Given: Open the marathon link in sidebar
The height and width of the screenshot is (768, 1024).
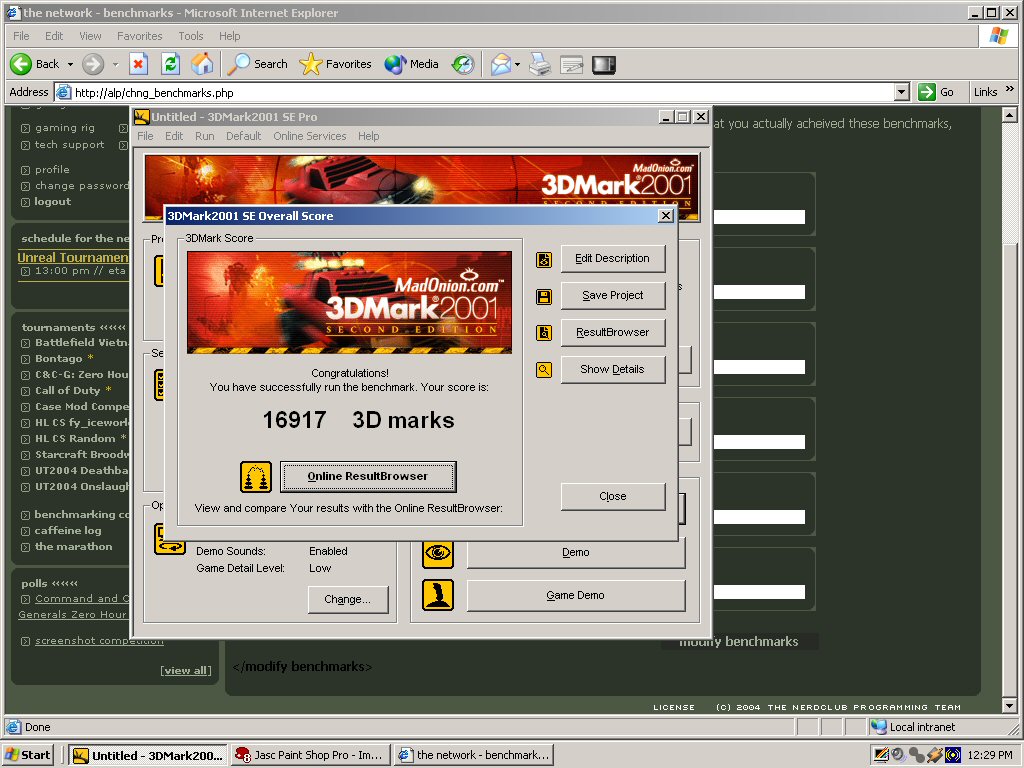Looking at the screenshot, I should point(73,547).
